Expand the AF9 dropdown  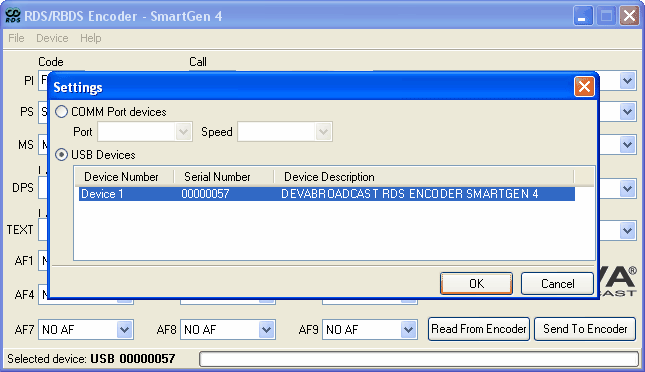tap(408, 330)
